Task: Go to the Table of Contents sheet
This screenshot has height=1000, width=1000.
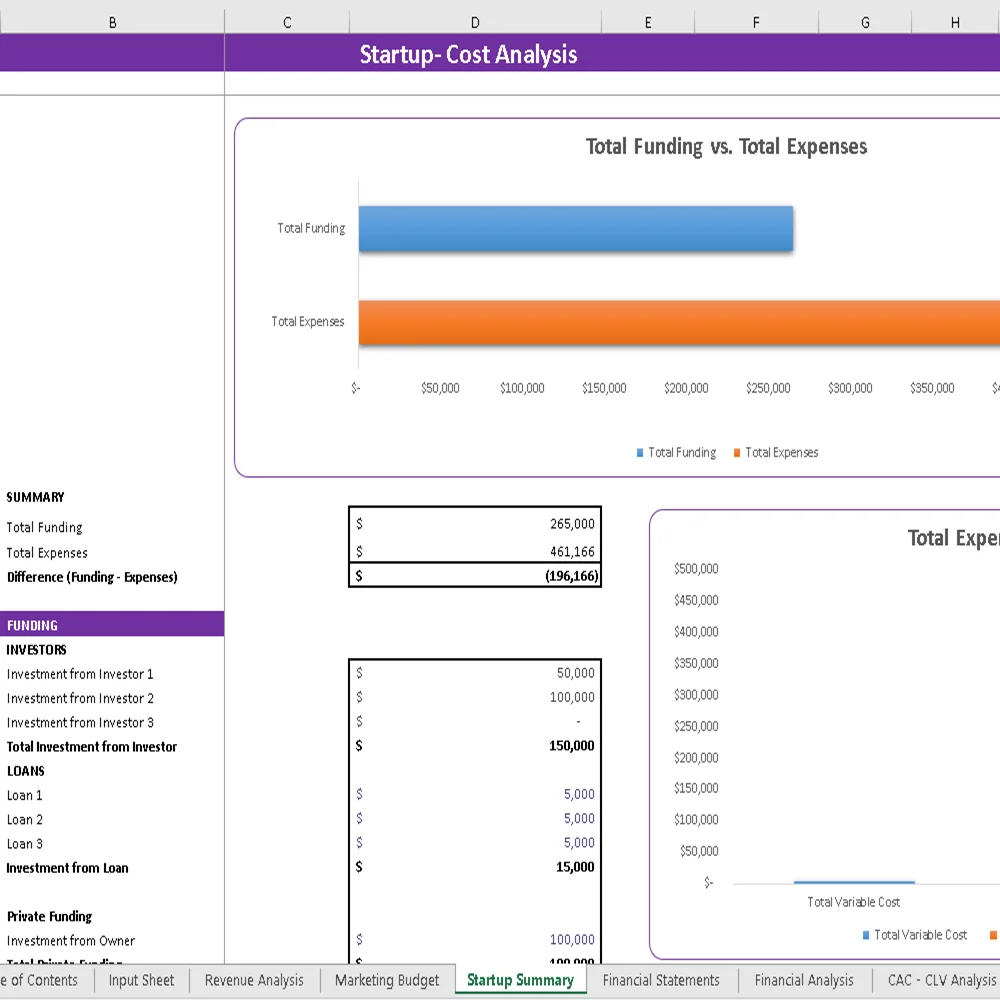Action: click(40, 981)
